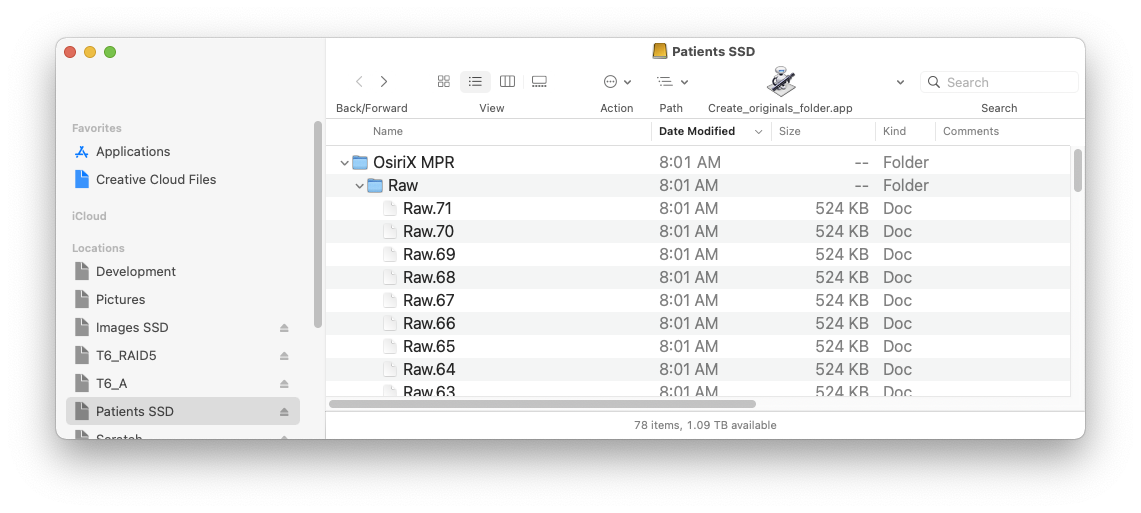Eject the T6_A volume
The image size is (1141, 513).
coord(285,384)
